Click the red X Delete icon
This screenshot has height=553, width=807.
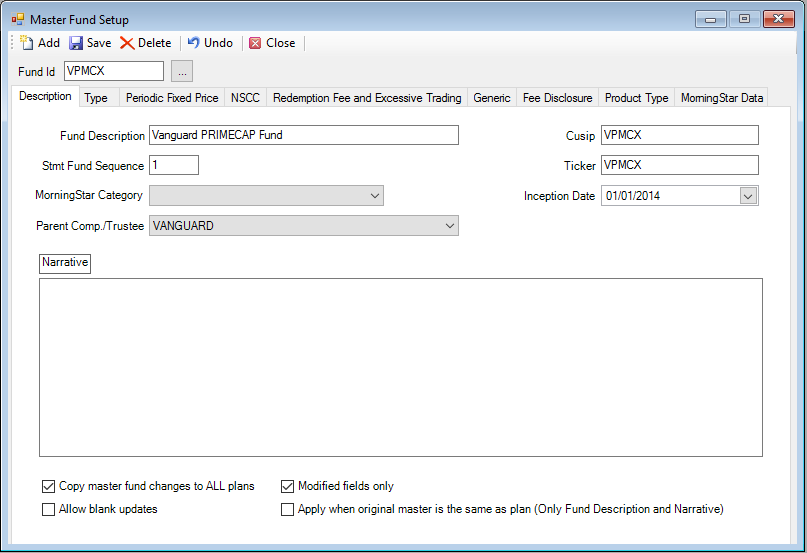coord(127,43)
